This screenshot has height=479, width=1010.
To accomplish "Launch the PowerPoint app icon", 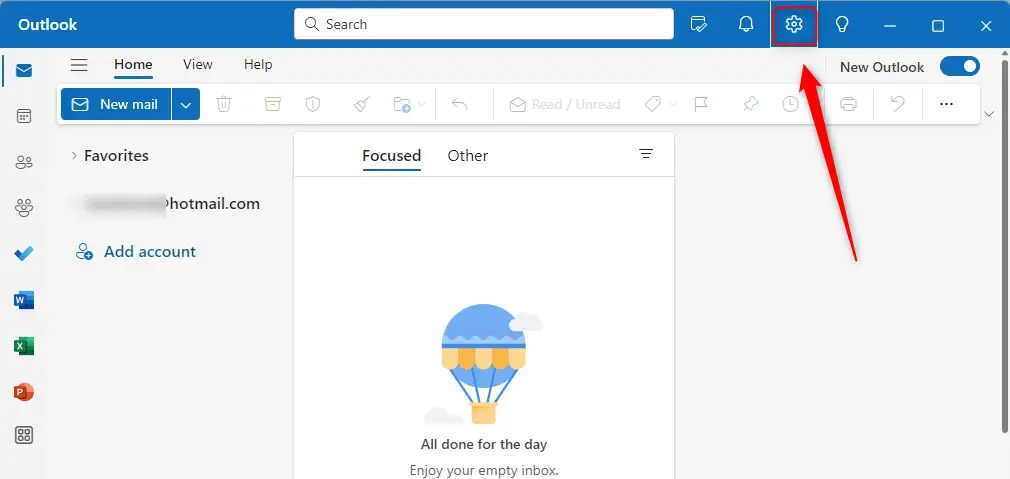I will click(24, 392).
